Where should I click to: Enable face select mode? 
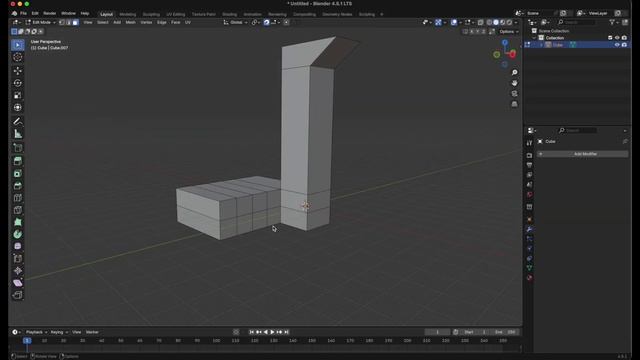[x=75, y=22]
